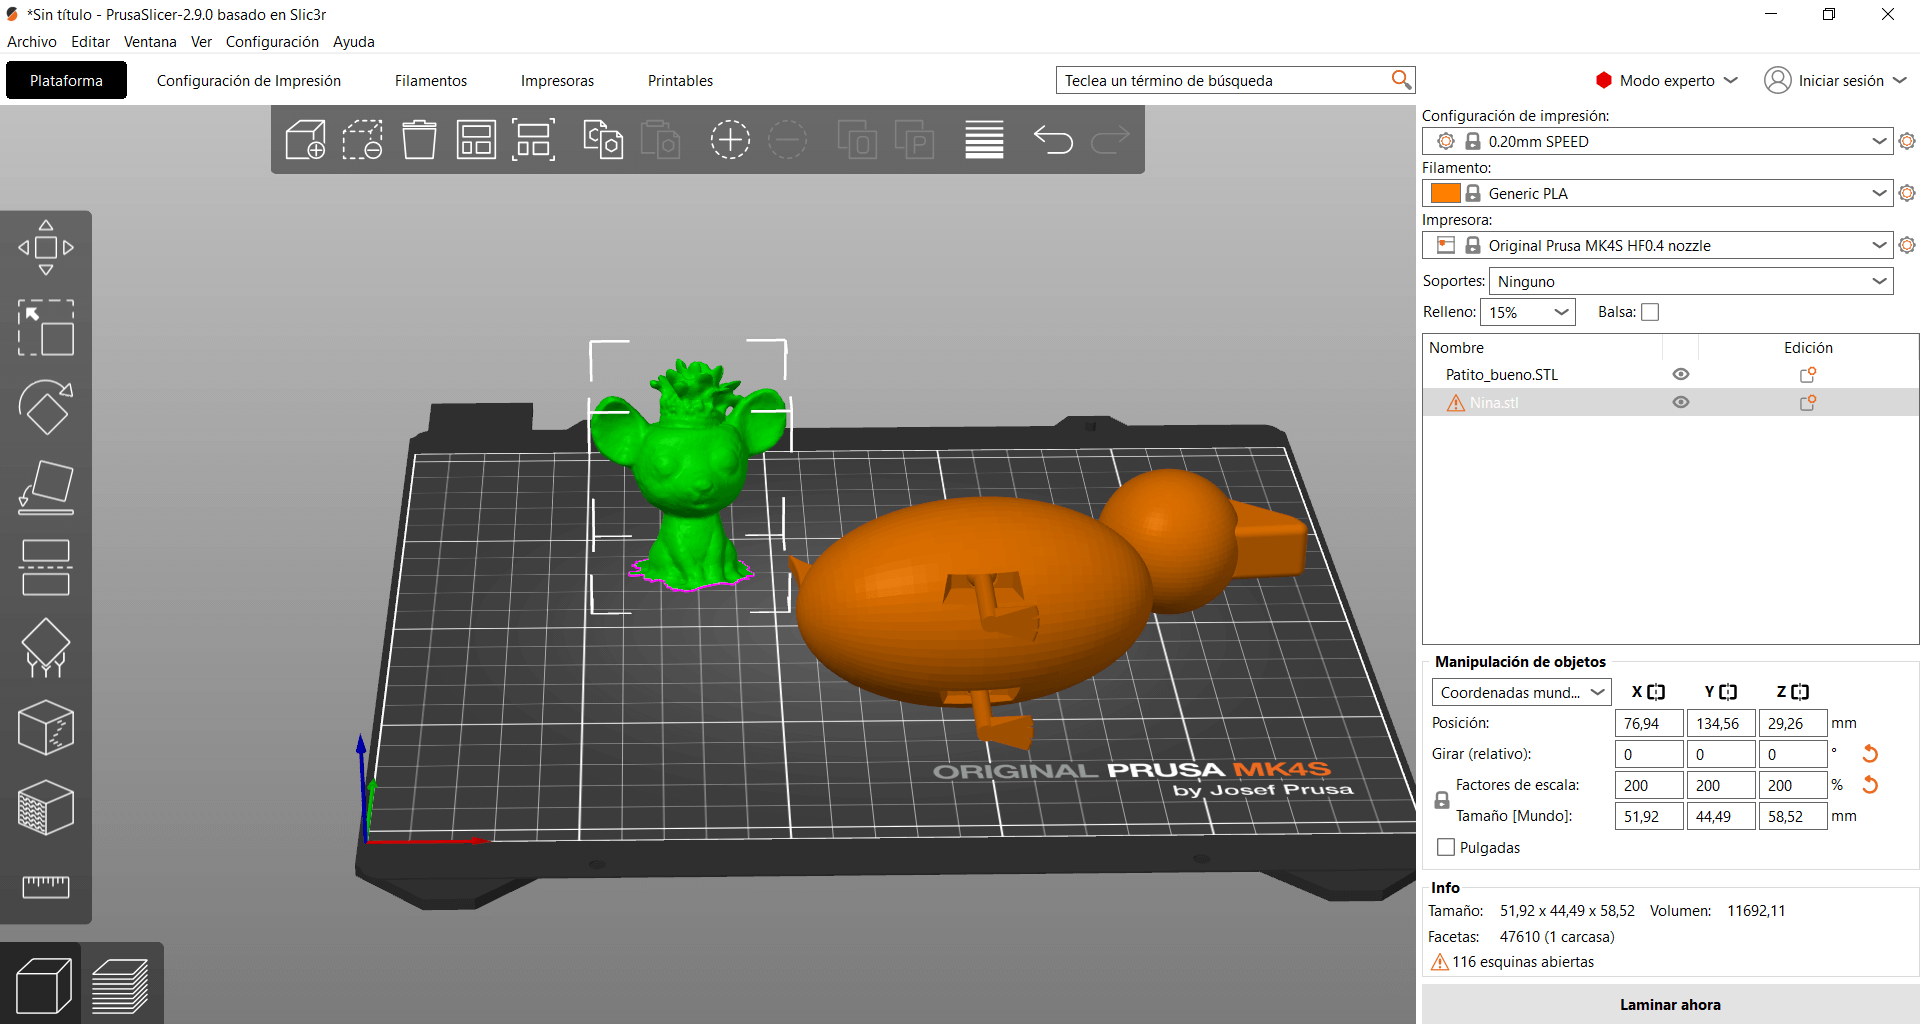Open the Soportes Ninguno dropdown
This screenshot has height=1024, width=1920.
1691,281
